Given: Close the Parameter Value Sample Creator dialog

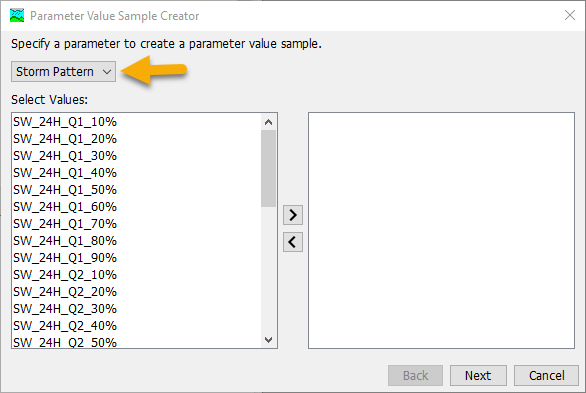Looking at the screenshot, I should (x=570, y=15).
